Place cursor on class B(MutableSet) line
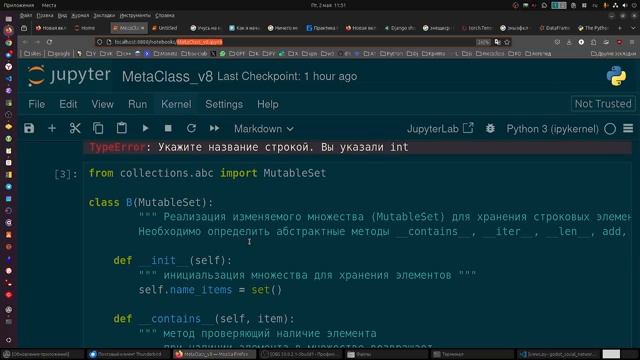The width and height of the screenshot is (640, 360). pyautogui.click(x=151, y=202)
